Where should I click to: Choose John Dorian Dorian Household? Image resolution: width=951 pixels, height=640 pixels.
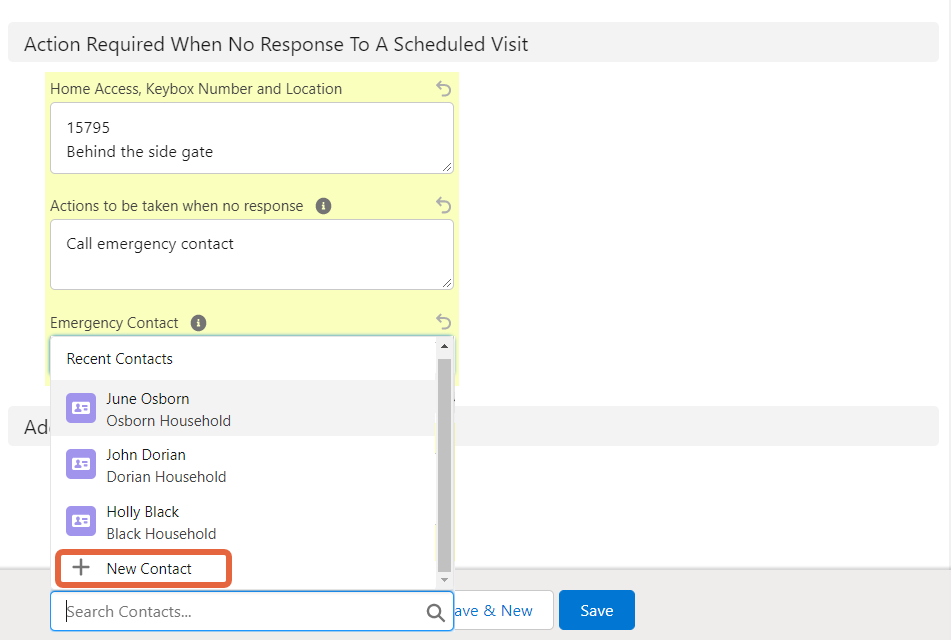(x=243, y=465)
